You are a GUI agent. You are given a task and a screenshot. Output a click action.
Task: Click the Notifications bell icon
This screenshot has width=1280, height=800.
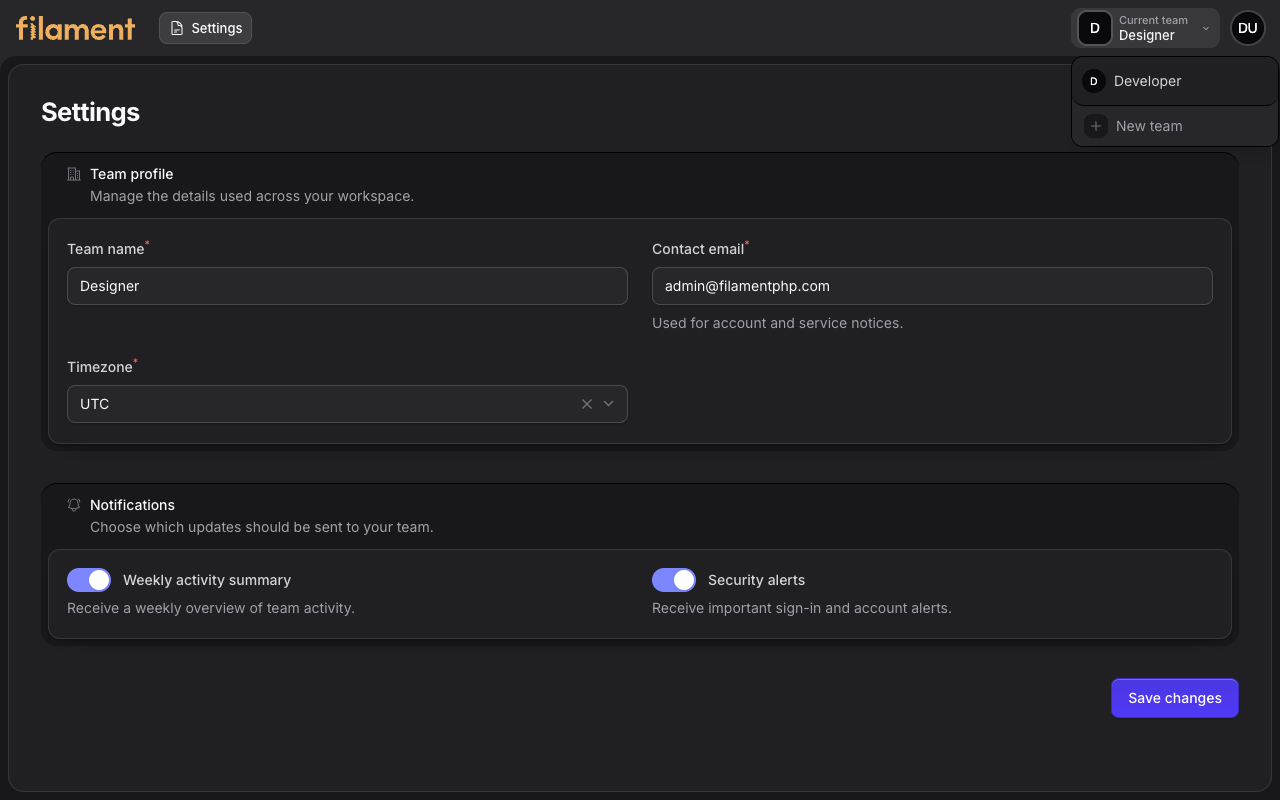(x=74, y=505)
